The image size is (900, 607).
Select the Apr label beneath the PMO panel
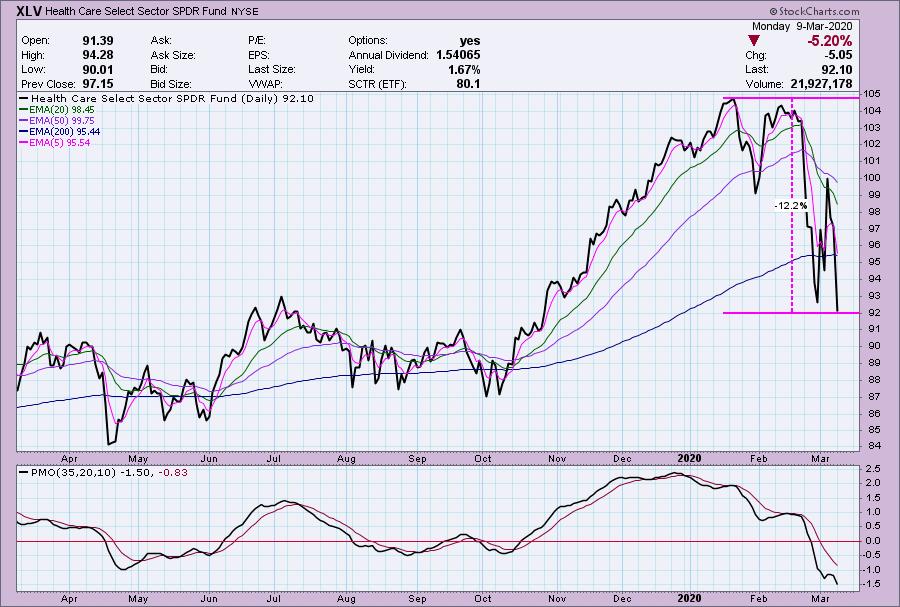click(69, 598)
